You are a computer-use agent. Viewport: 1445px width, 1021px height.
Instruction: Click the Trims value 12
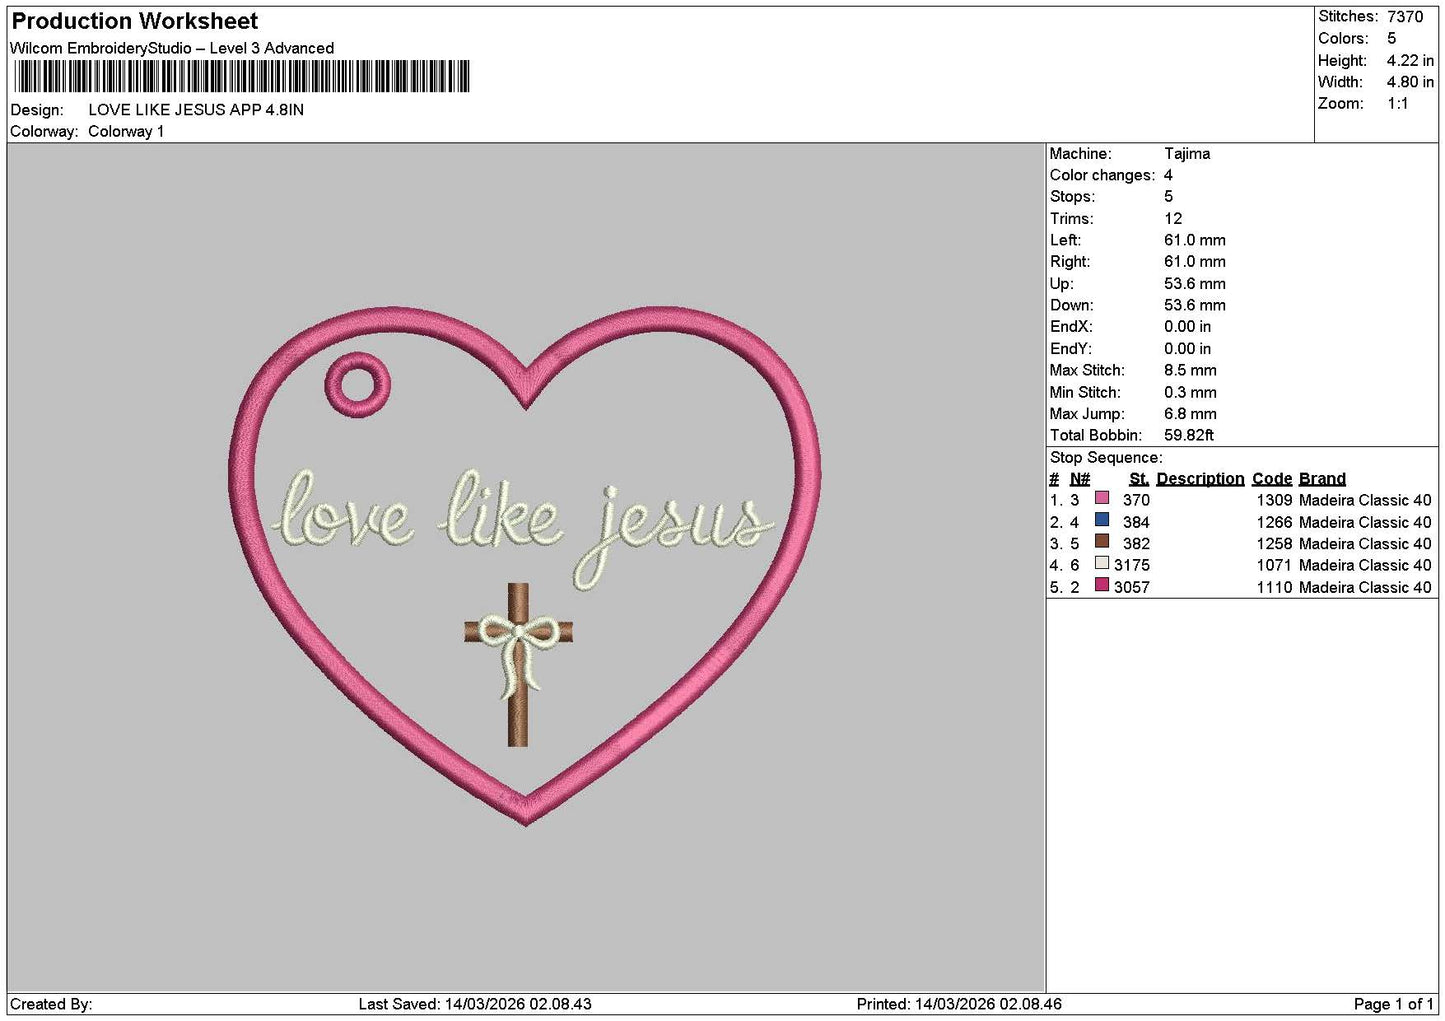pos(1173,219)
